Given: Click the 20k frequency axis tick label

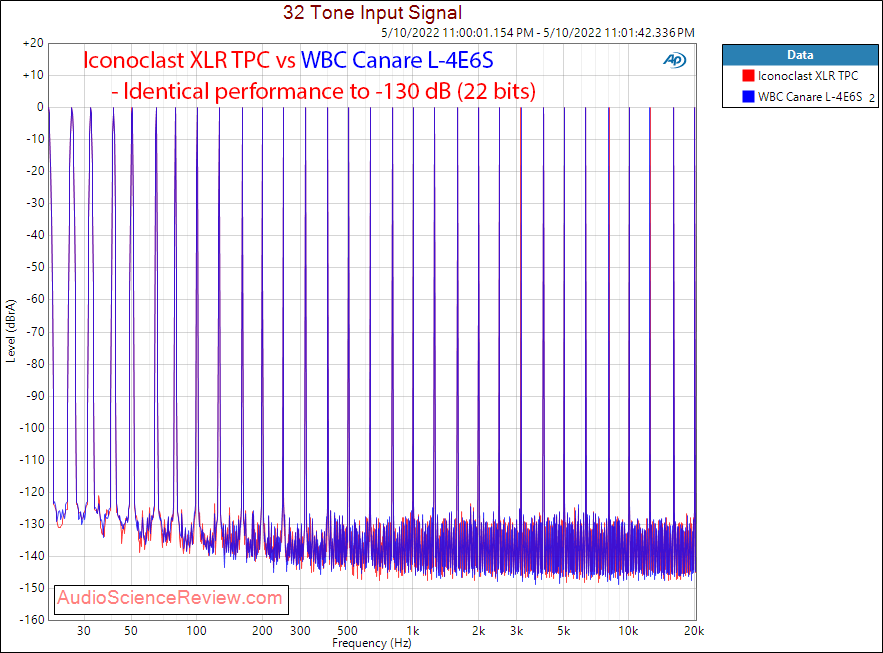Looking at the screenshot, I should click(x=694, y=631).
